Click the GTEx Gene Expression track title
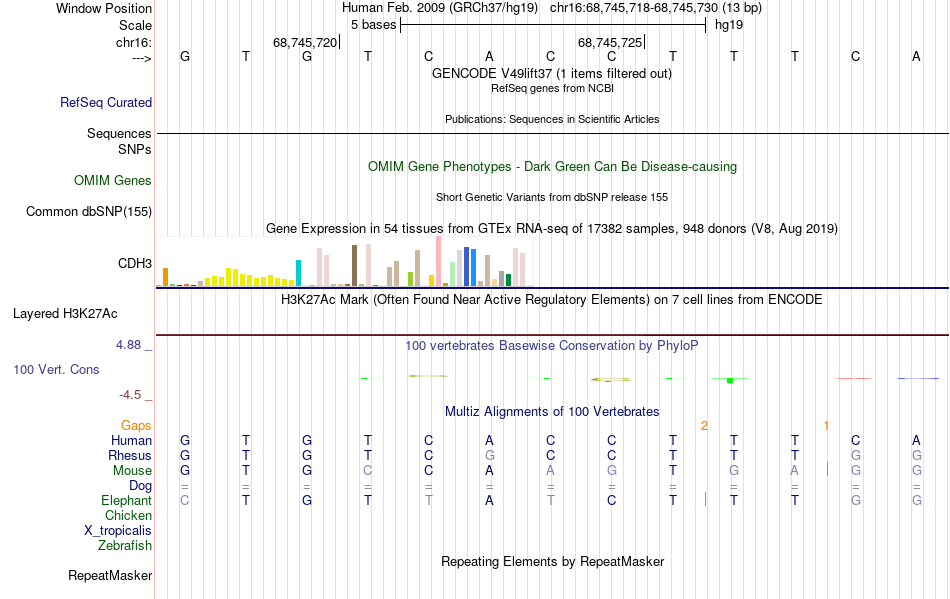The image size is (950, 599). [x=552, y=229]
